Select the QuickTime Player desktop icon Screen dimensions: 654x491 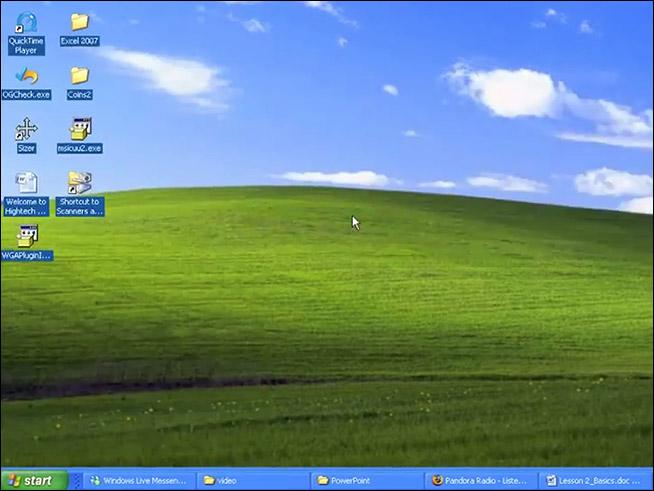[x=27, y=23]
